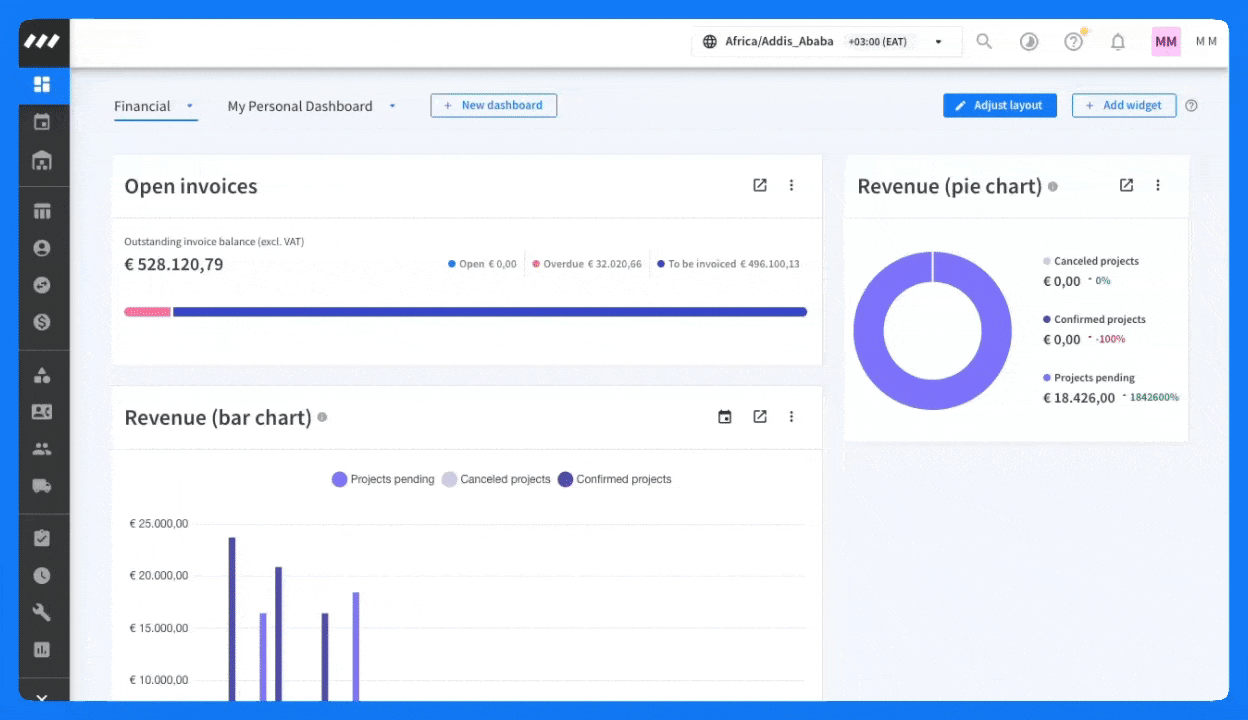Expand the Financial dashboard dropdown arrow
This screenshot has width=1248, height=720.
click(x=190, y=106)
